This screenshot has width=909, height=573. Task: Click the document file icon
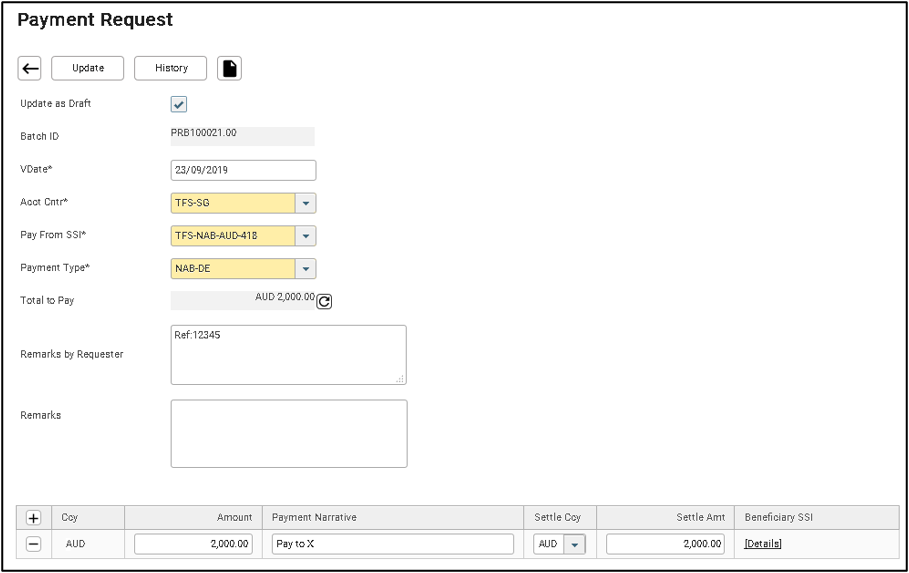pyautogui.click(x=229, y=68)
